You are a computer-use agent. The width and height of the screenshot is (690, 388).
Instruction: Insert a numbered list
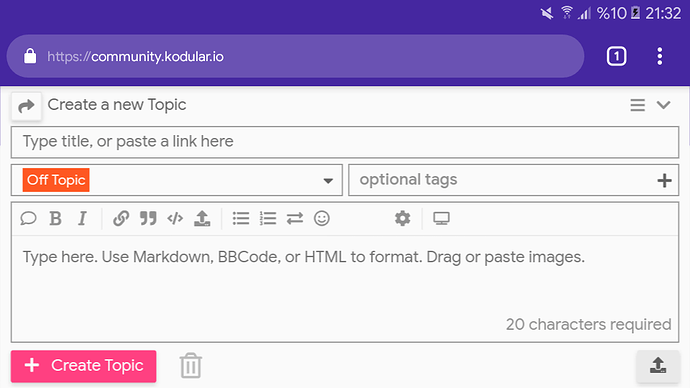click(268, 218)
